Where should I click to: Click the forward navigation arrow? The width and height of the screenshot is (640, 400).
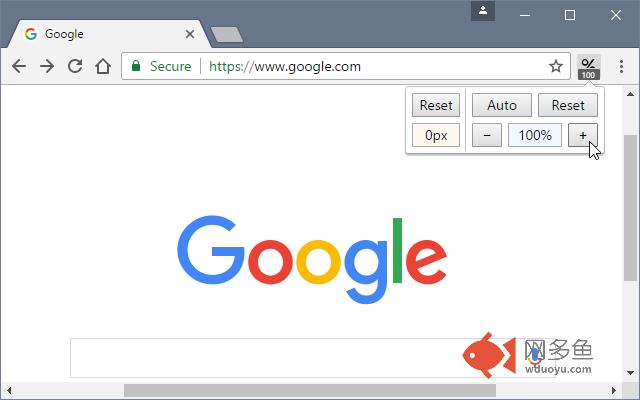tap(47, 66)
